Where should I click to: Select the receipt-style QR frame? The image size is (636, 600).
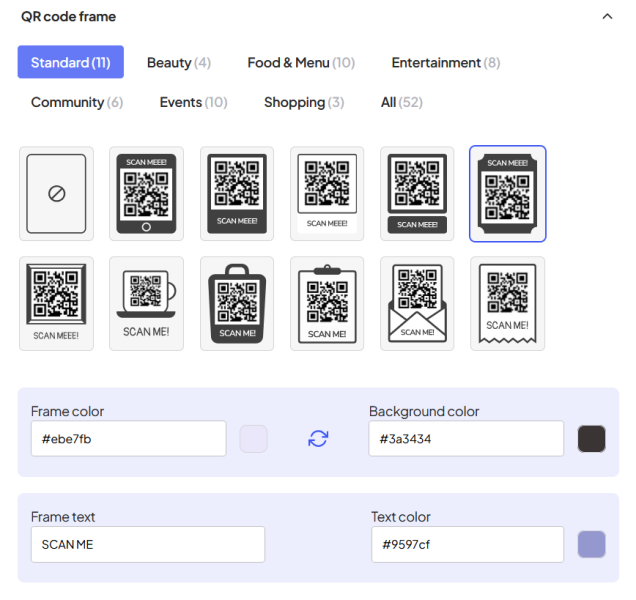(x=507, y=303)
